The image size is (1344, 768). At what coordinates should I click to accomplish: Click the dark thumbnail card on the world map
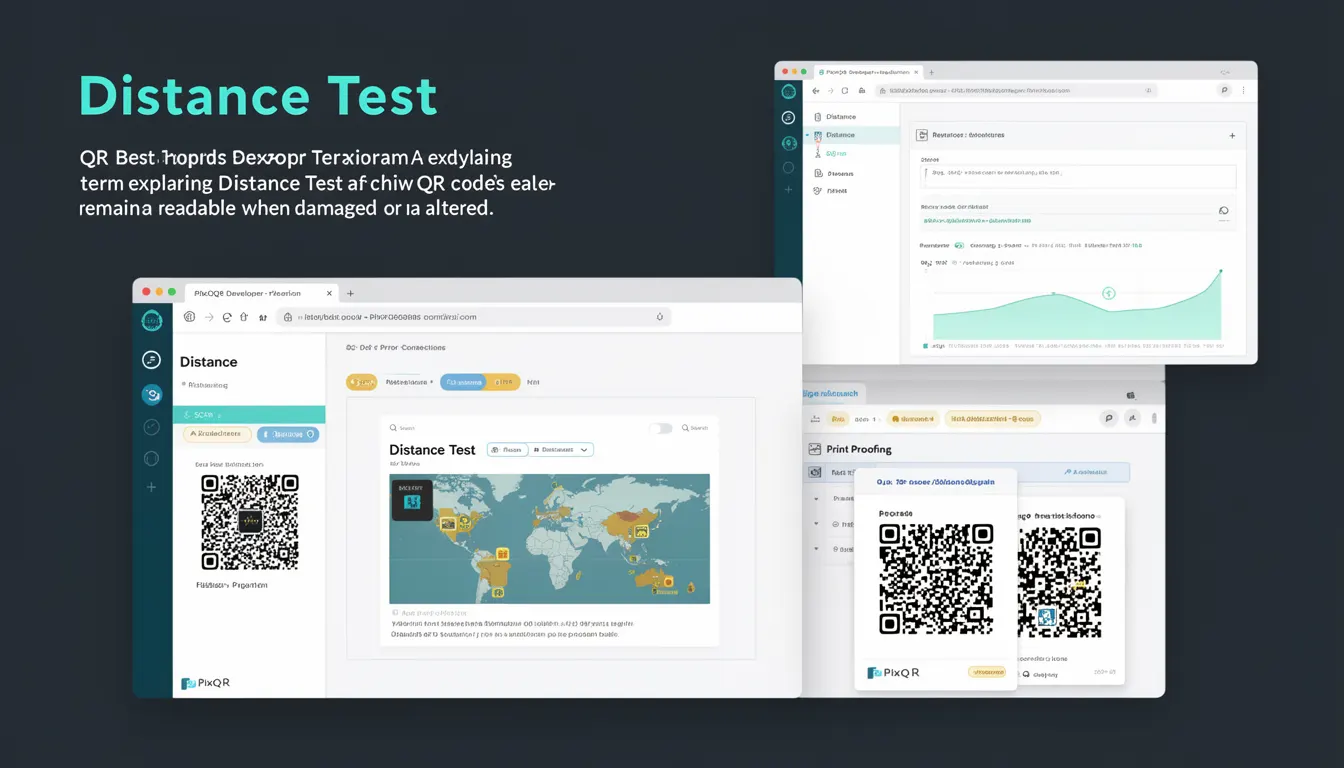coord(411,498)
